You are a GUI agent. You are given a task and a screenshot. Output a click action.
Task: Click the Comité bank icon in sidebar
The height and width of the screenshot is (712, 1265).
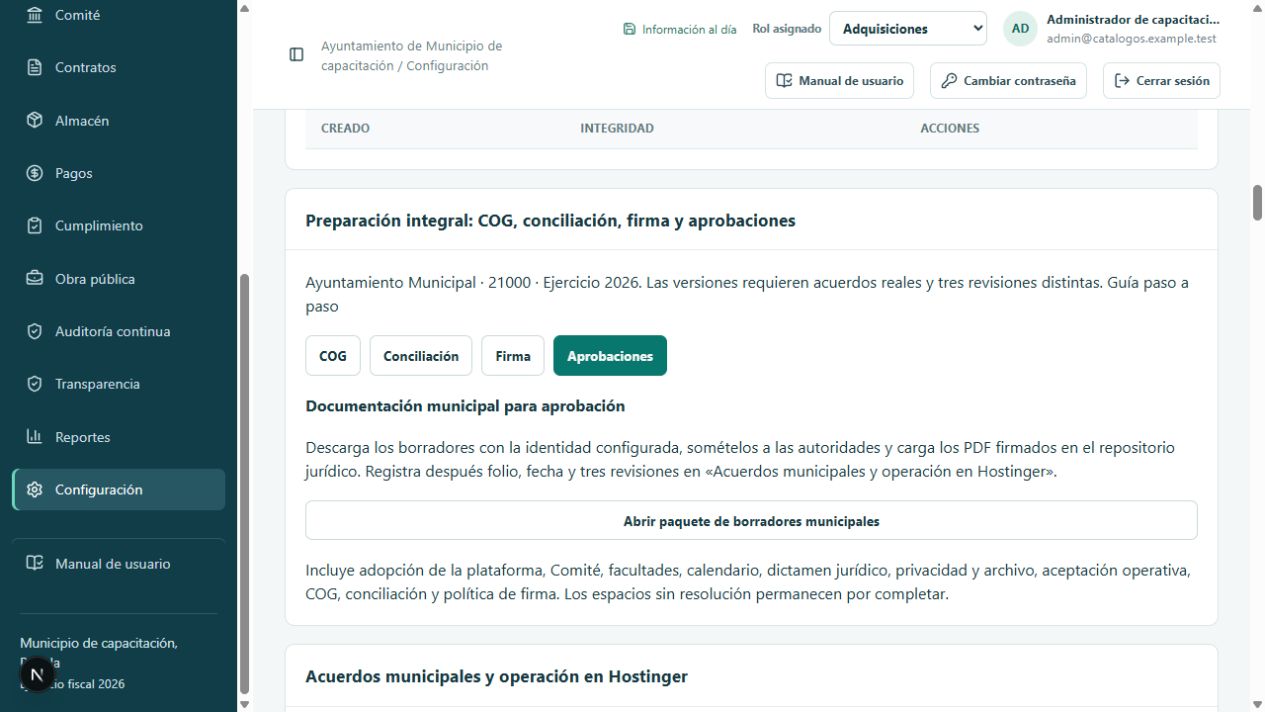(x=35, y=15)
